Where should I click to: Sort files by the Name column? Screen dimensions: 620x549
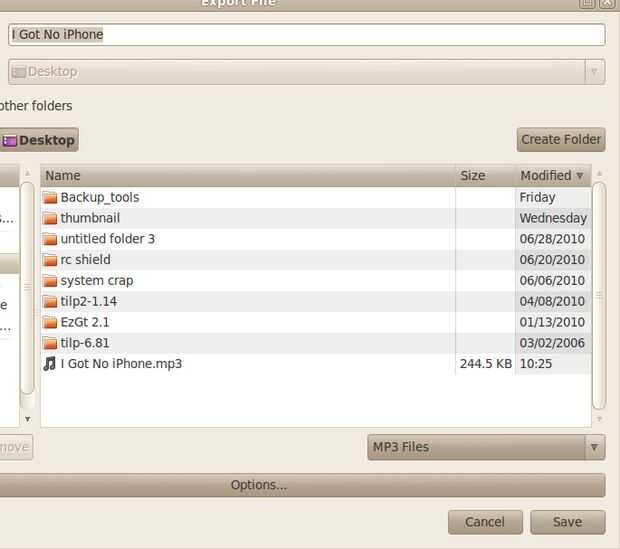[248, 176]
